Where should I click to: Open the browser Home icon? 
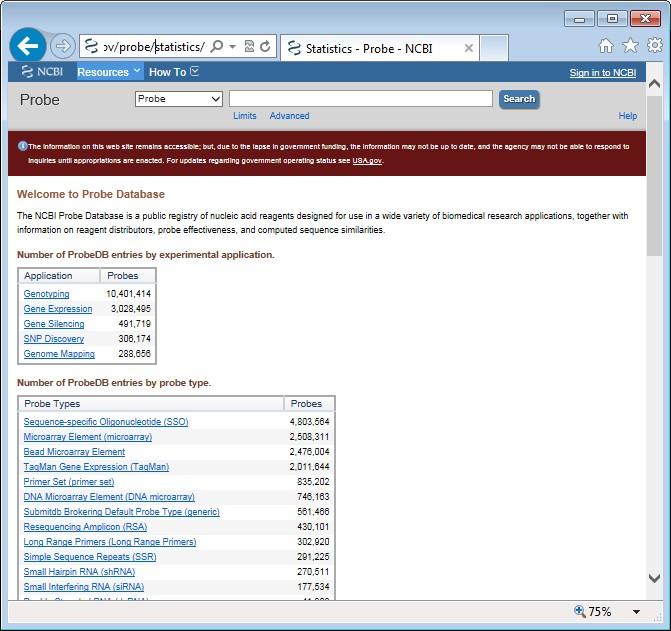click(606, 45)
